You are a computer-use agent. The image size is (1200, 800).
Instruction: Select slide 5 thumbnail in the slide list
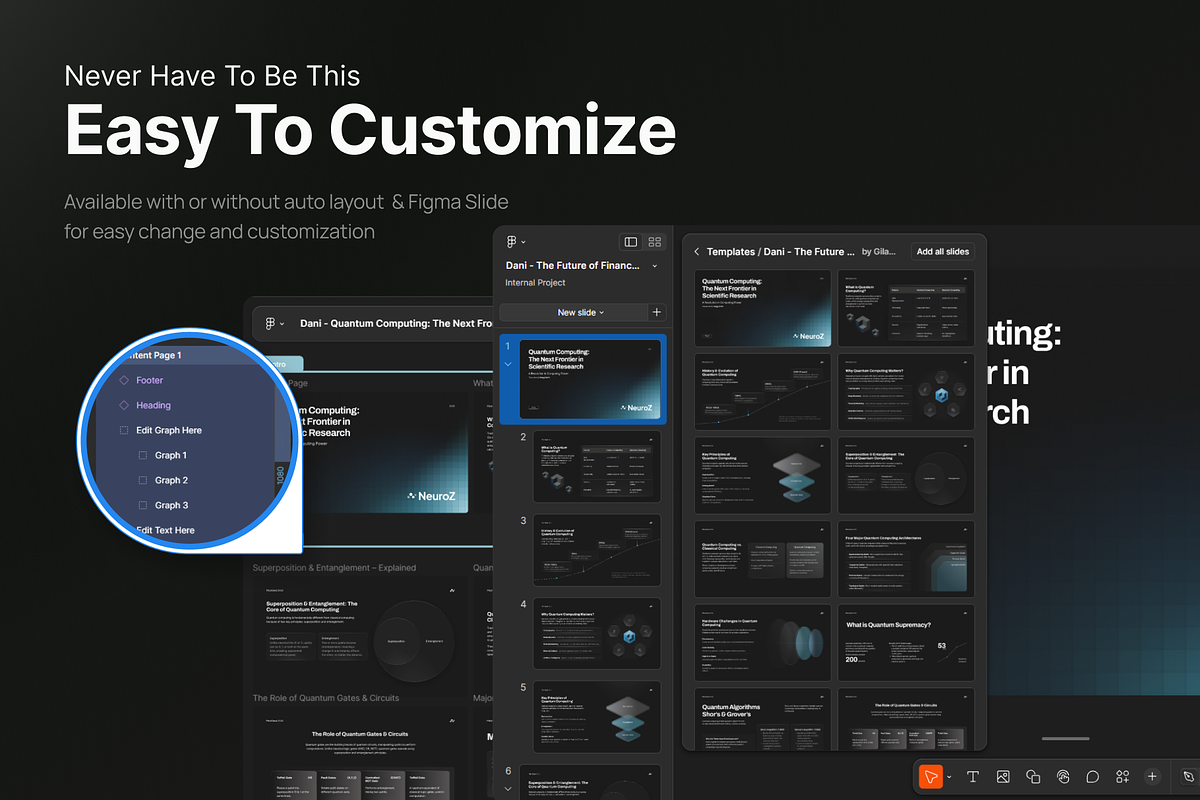pyautogui.click(x=597, y=716)
